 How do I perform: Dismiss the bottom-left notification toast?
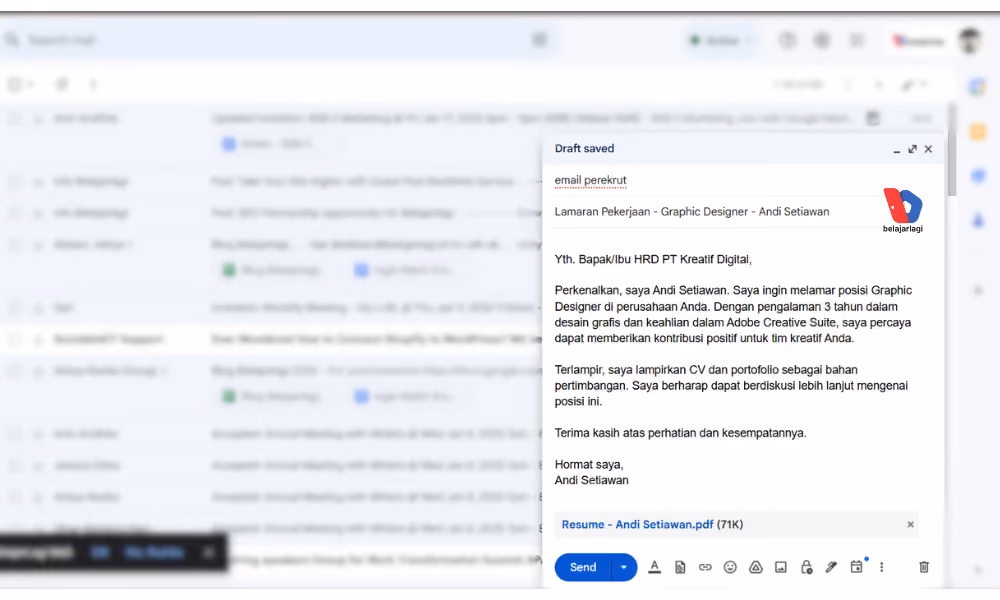click(208, 553)
